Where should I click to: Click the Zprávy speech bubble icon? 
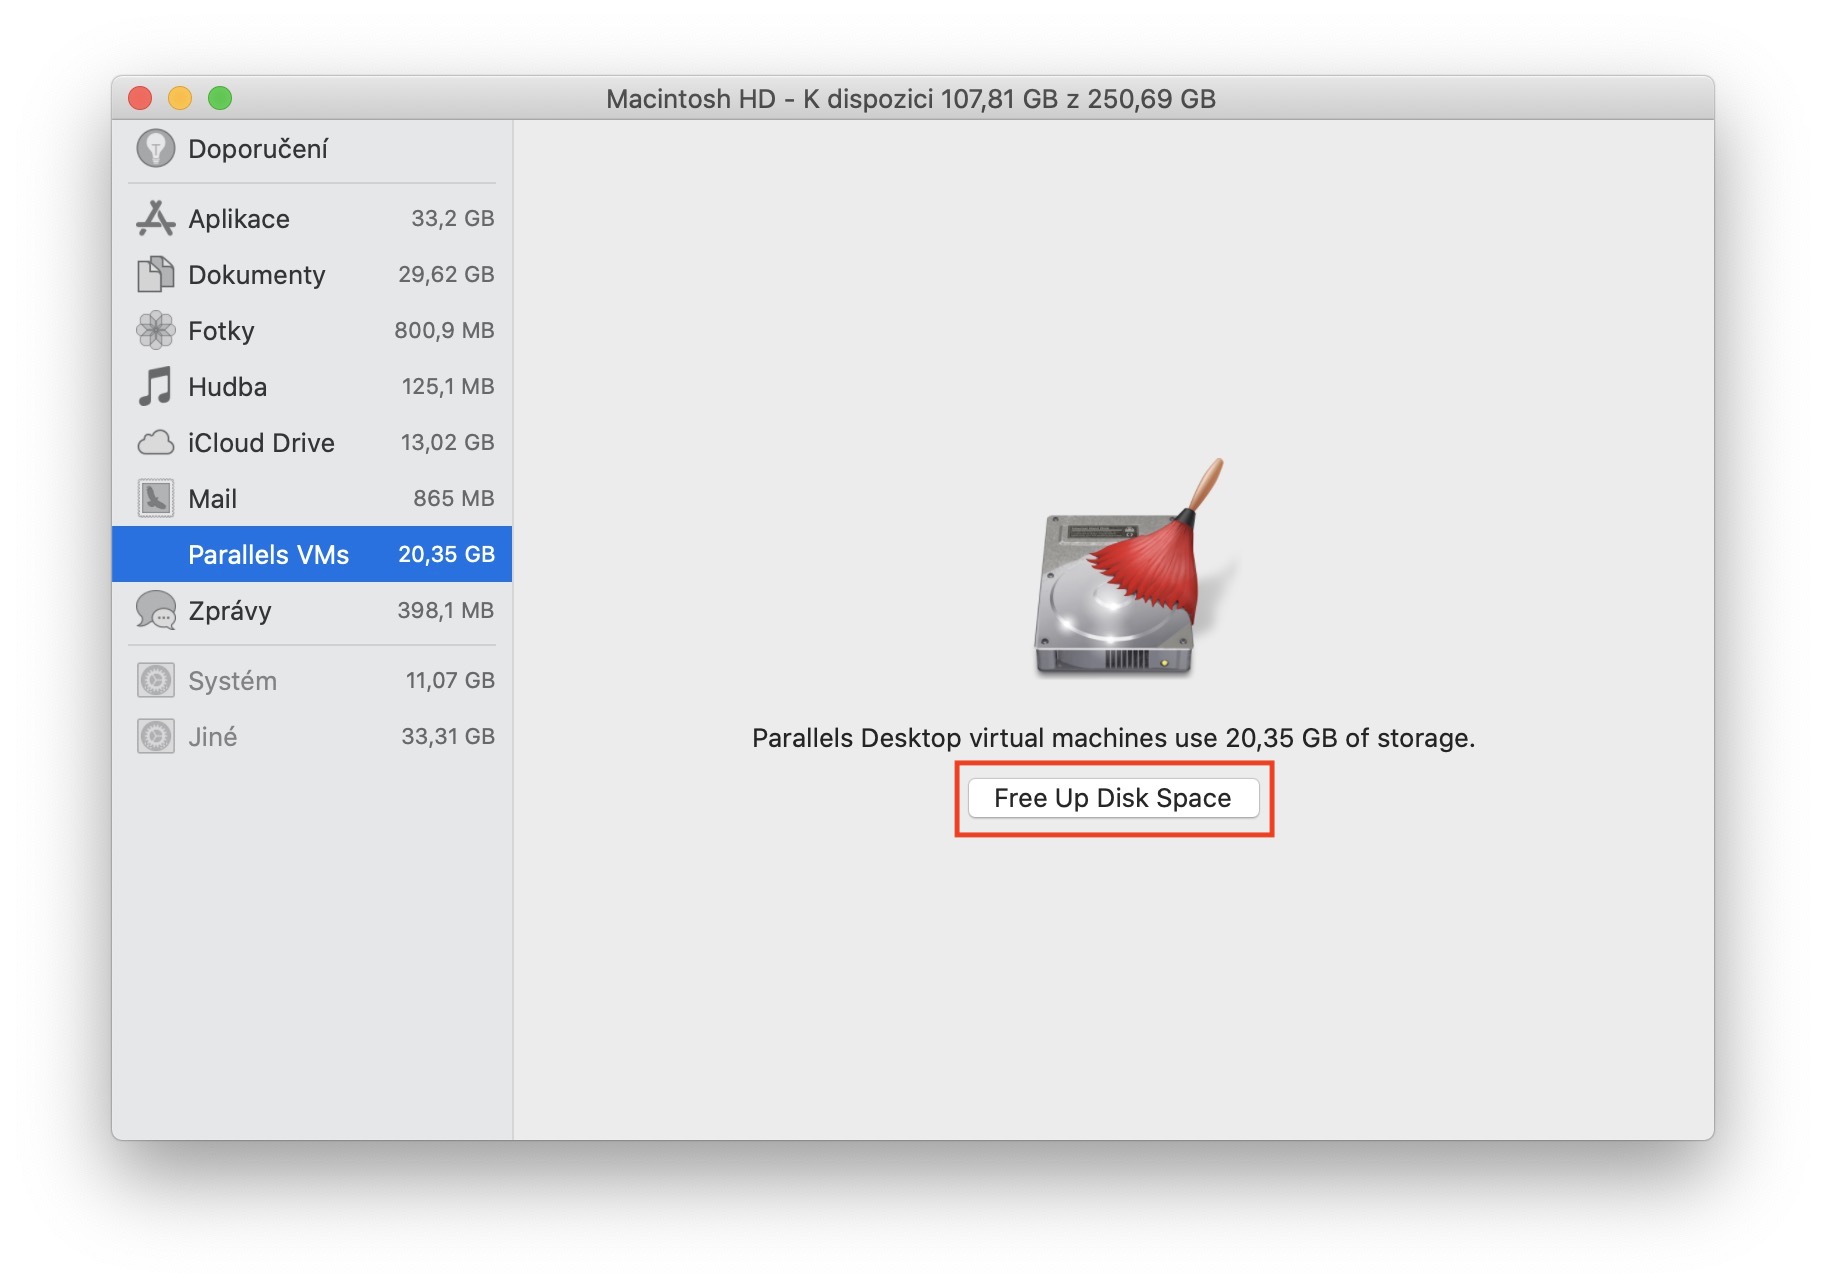(x=155, y=610)
